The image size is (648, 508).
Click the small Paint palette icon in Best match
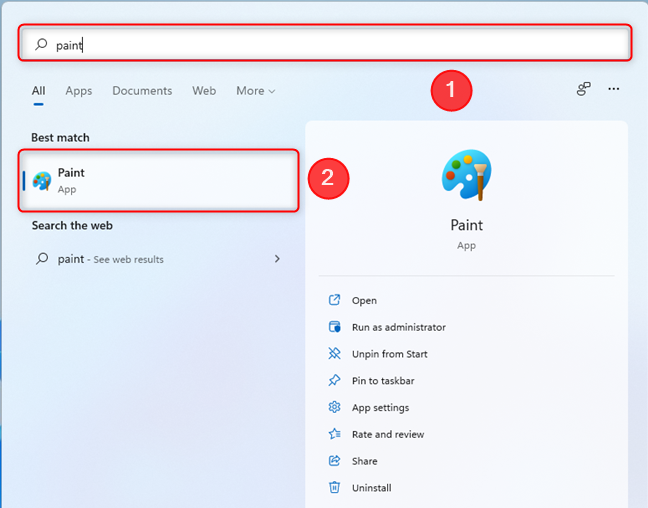pos(42,181)
